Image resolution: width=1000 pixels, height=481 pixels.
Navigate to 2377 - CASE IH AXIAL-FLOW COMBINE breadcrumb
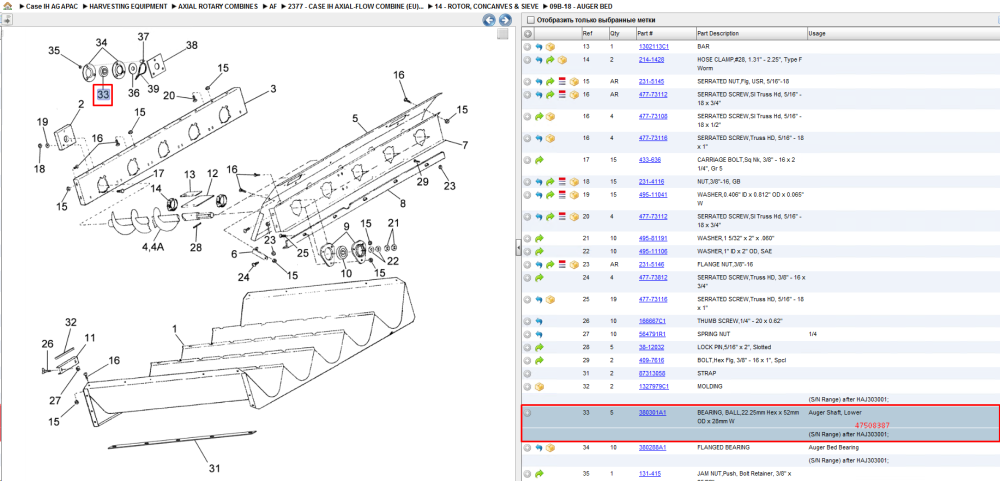click(356, 6)
